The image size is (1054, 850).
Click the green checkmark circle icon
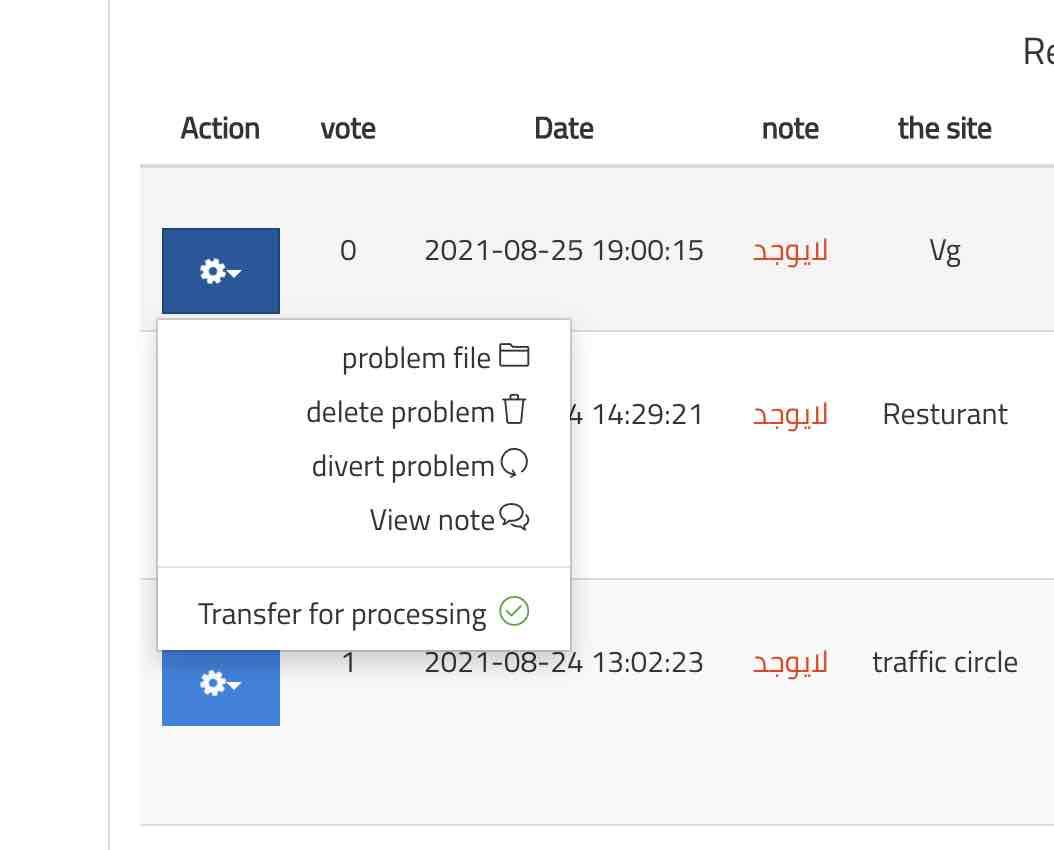coord(514,611)
